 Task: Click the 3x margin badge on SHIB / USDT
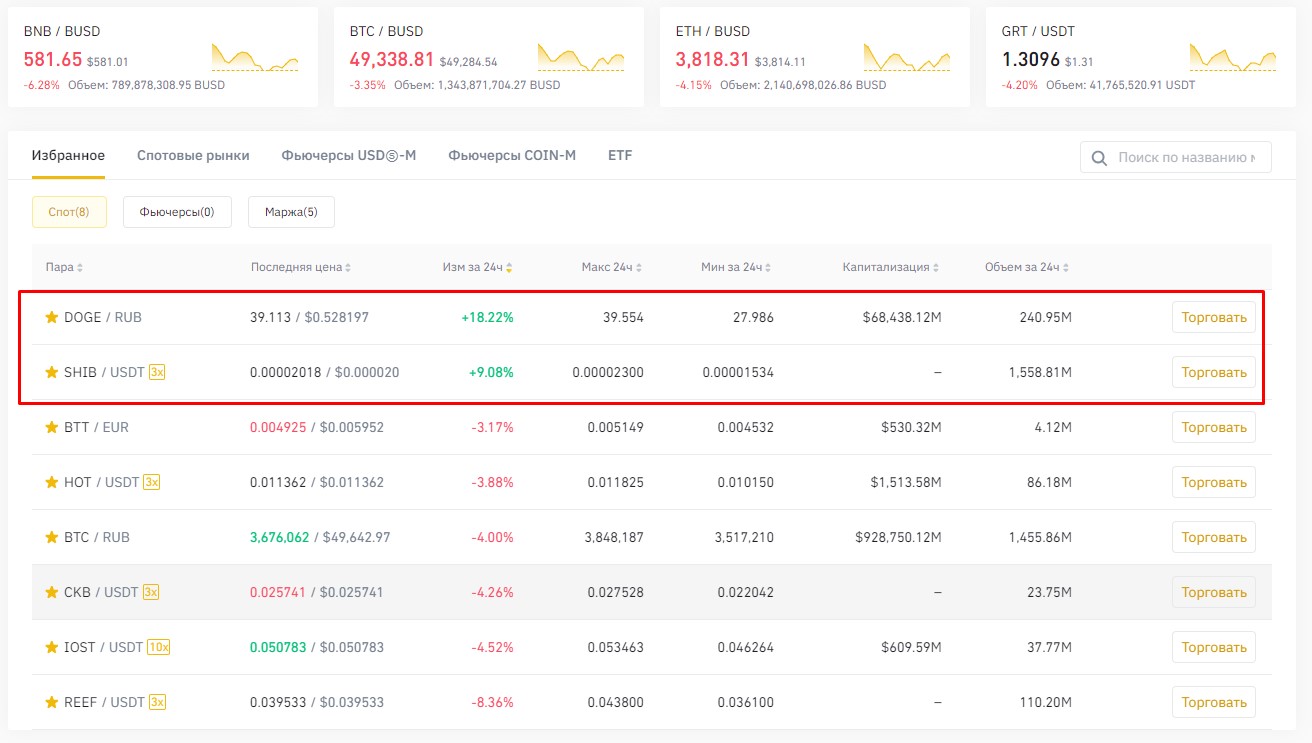[x=157, y=372]
